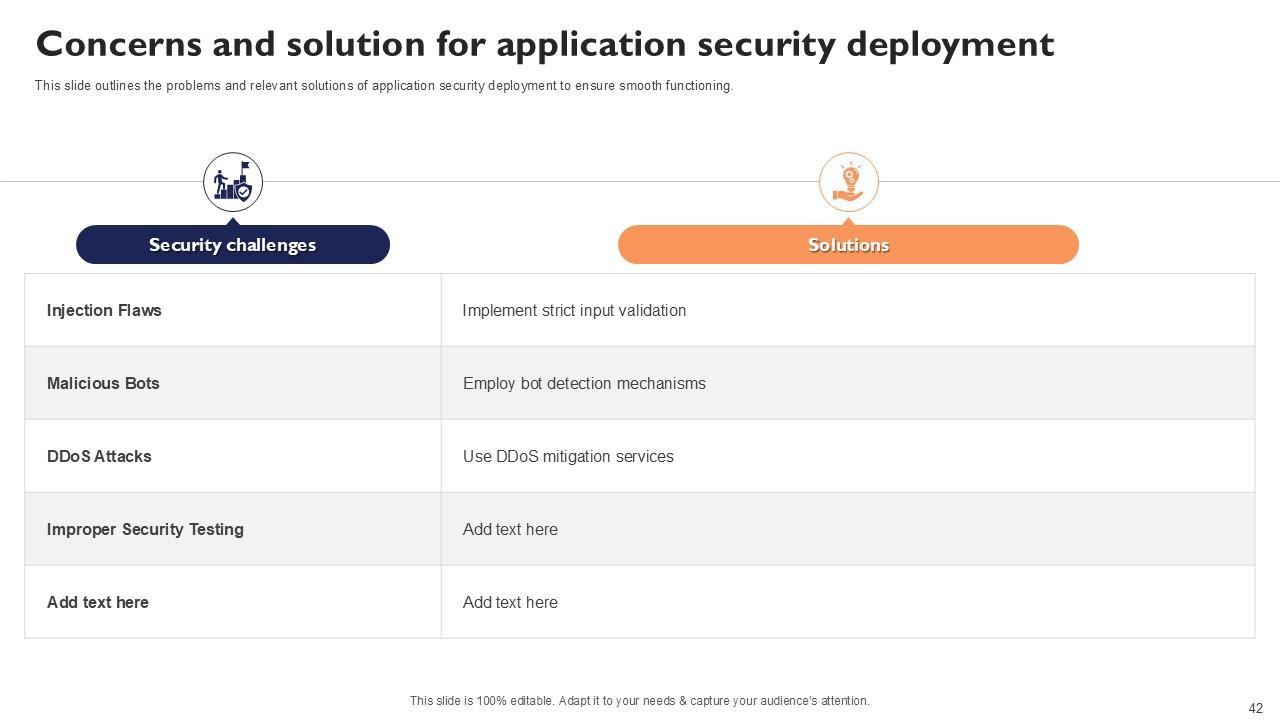Click the slide number 42
The width and height of the screenshot is (1280, 720).
(x=1256, y=708)
